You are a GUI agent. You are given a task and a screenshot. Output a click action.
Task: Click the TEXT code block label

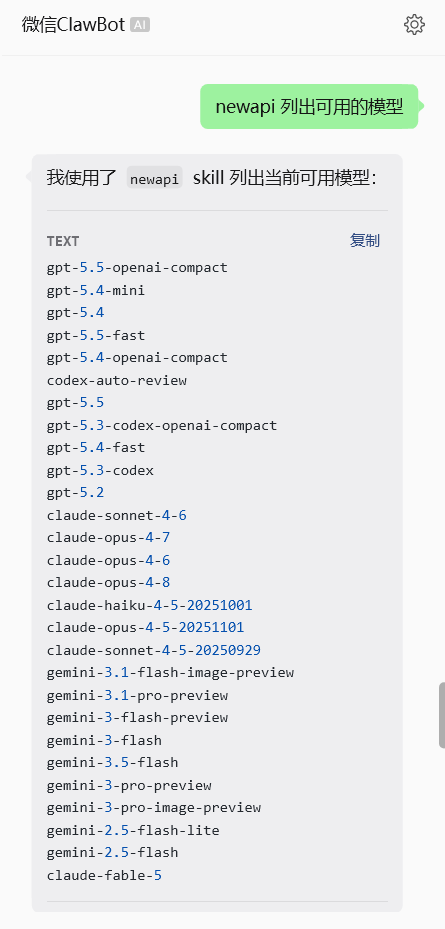pyautogui.click(x=63, y=241)
